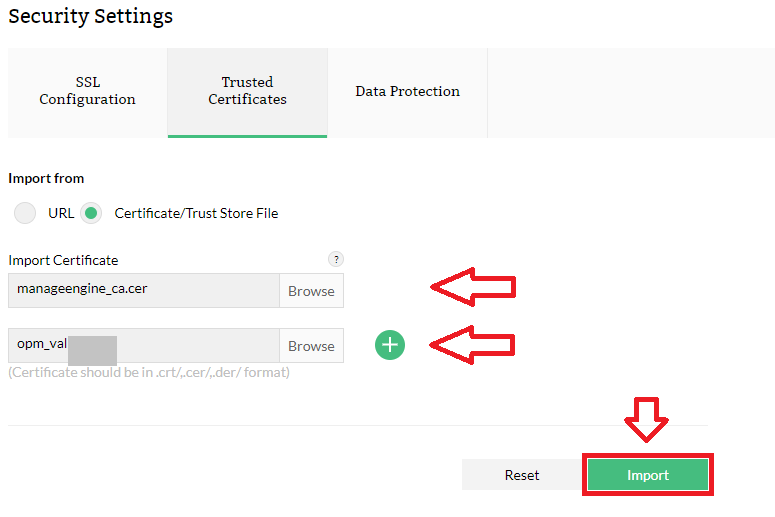Image resolution: width=775 pixels, height=517 pixels.
Task: Open the Data Protection tab
Action: [407, 91]
